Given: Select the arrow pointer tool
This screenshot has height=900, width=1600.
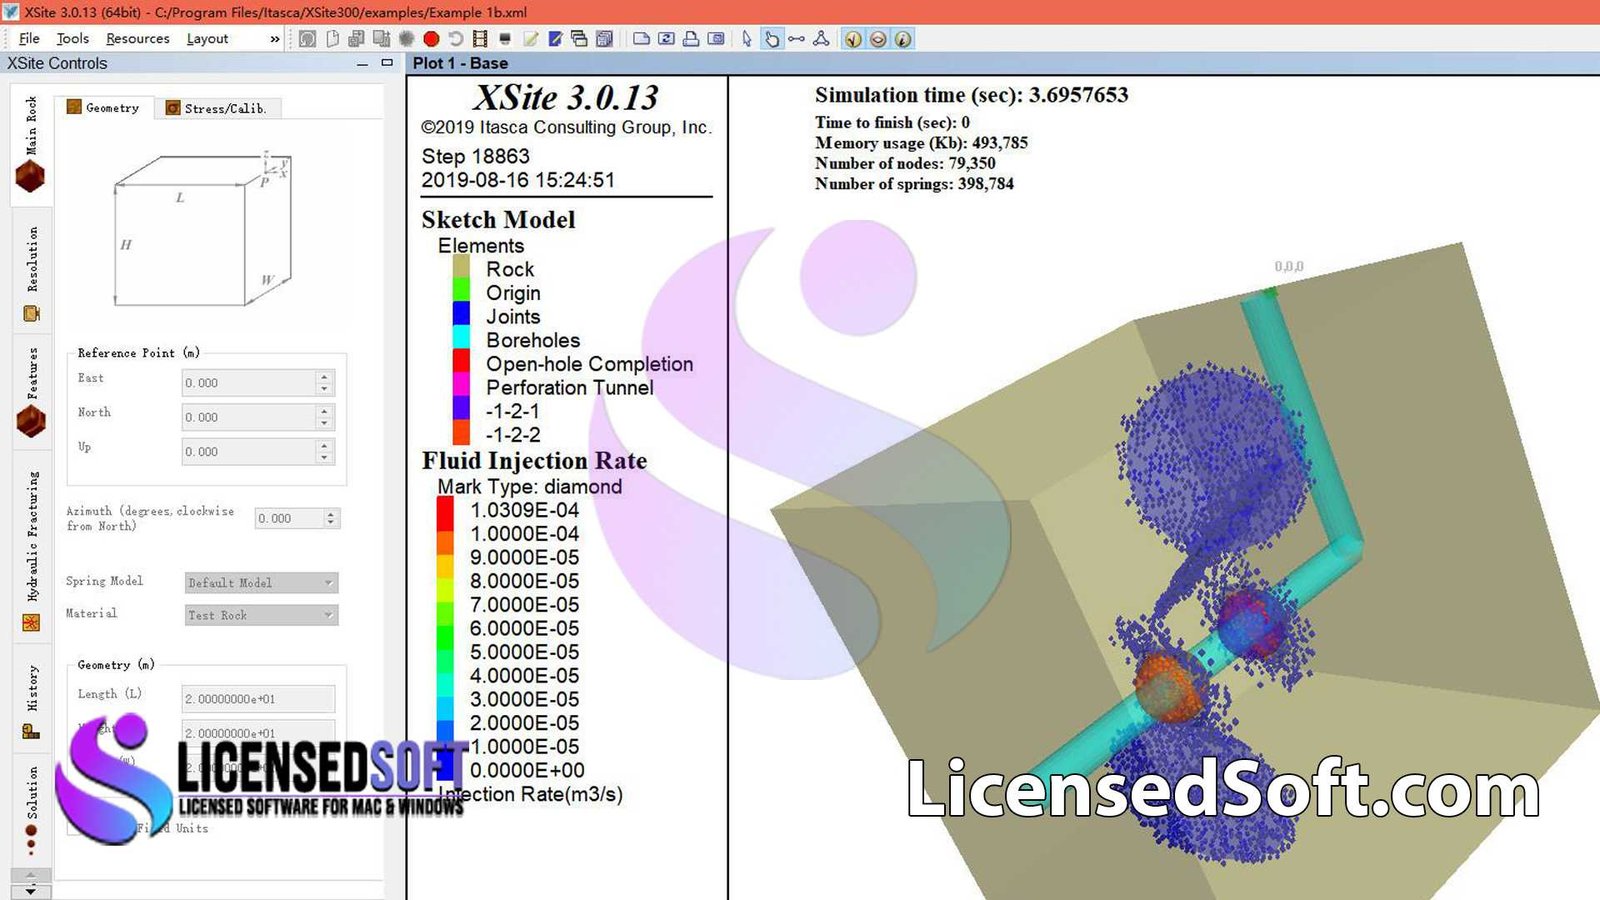Looking at the screenshot, I should pos(746,39).
